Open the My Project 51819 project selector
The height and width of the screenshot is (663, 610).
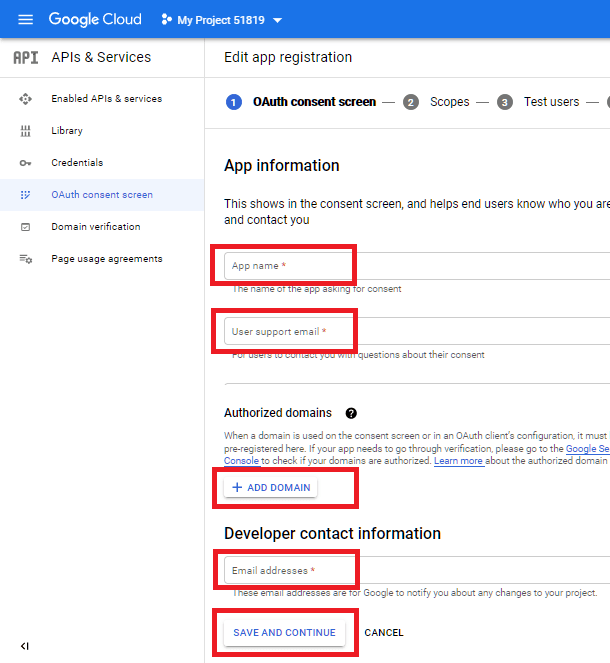click(222, 20)
